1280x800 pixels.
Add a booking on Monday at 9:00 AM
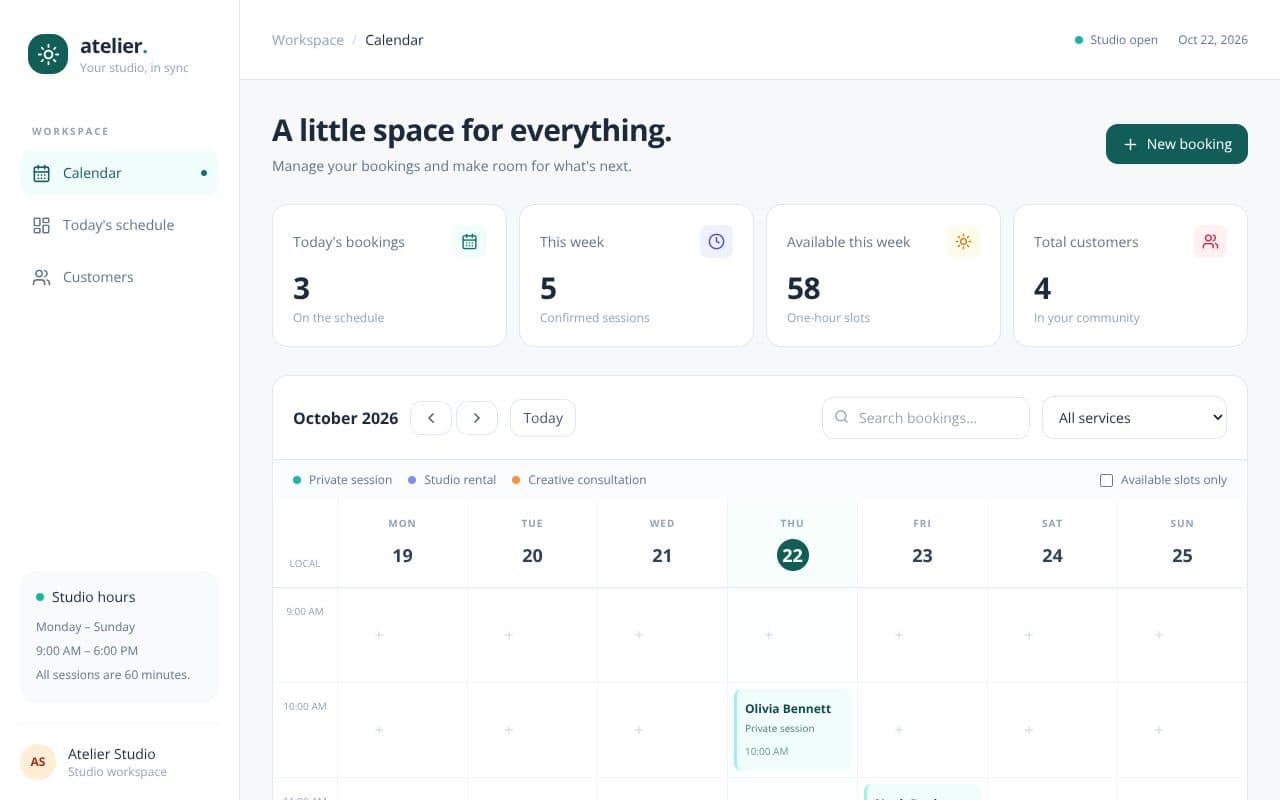click(379, 635)
